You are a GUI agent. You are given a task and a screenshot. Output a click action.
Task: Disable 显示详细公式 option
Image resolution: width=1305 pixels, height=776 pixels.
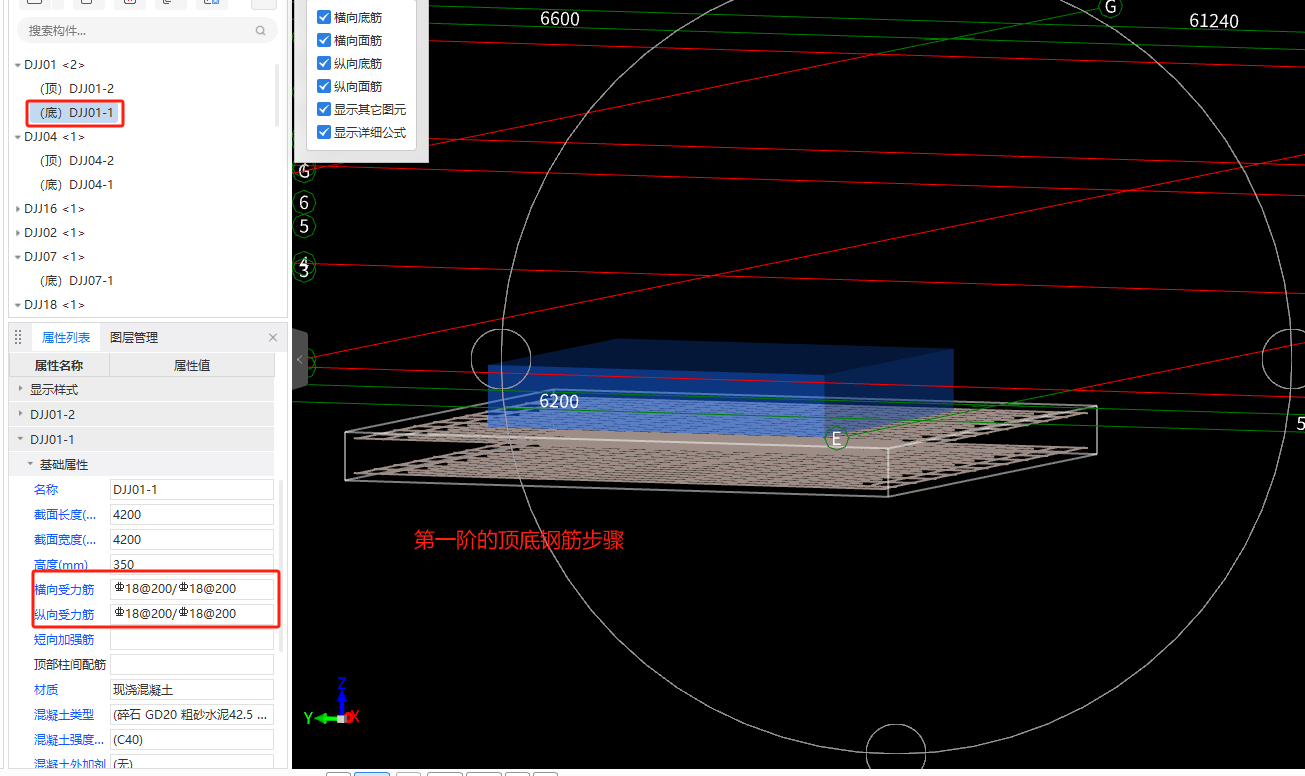(x=324, y=132)
